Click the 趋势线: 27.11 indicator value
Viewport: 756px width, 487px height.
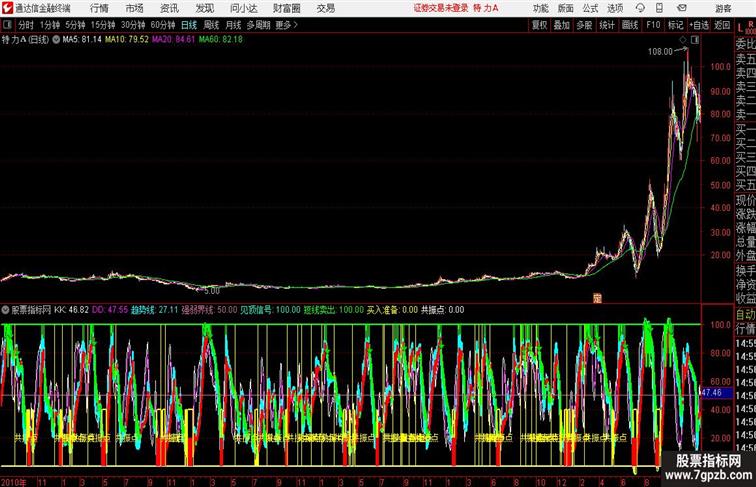tap(155, 310)
